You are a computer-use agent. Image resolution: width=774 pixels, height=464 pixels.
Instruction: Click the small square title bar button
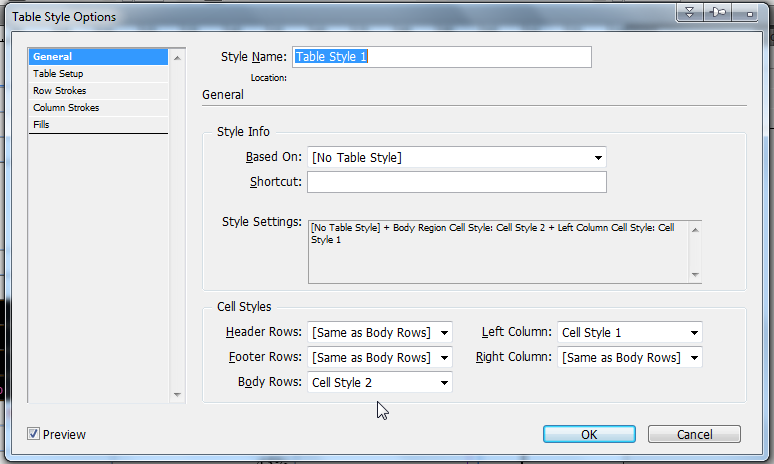pos(747,12)
